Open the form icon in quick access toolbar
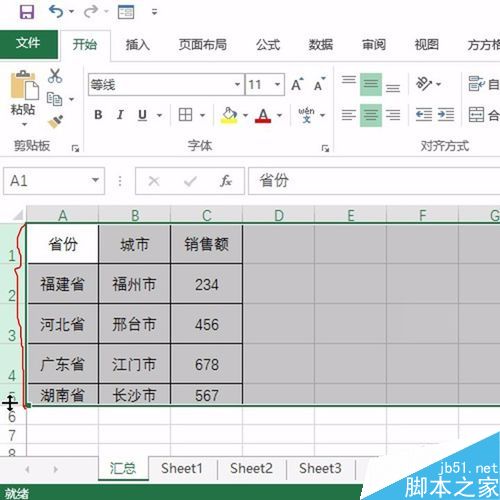Viewport: 500px width, 500px height. [x=126, y=12]
